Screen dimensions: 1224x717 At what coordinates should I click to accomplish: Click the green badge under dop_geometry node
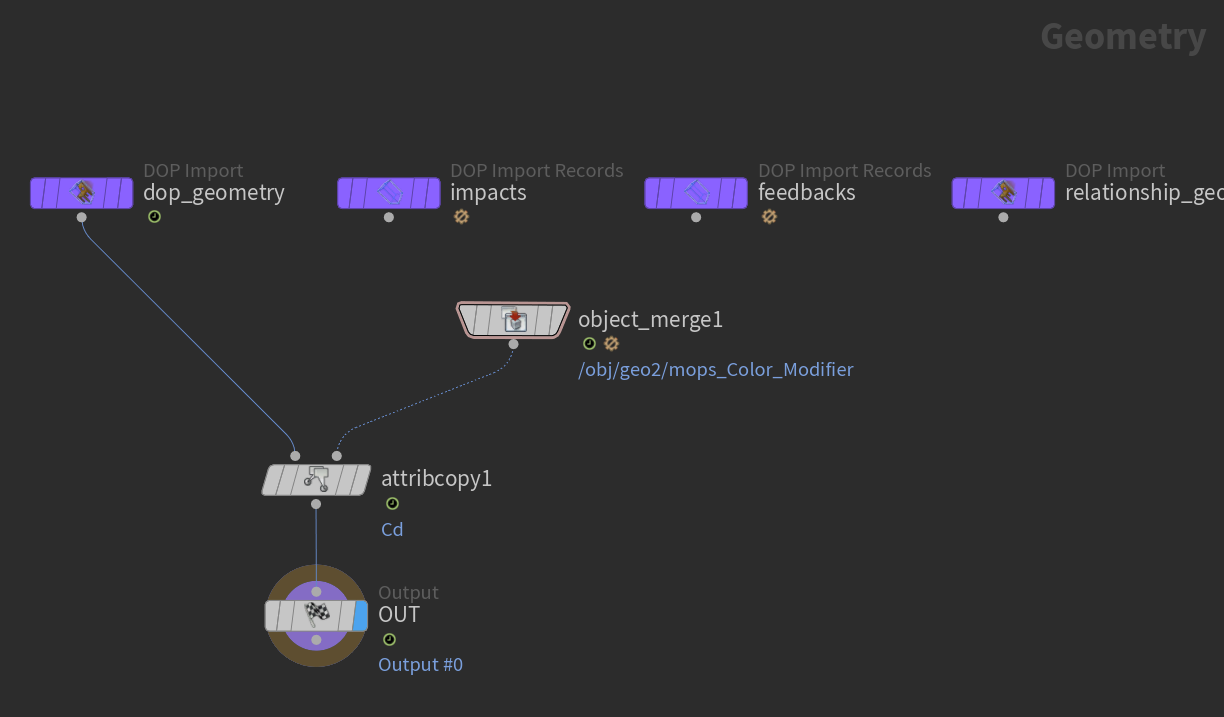[154, 216]
